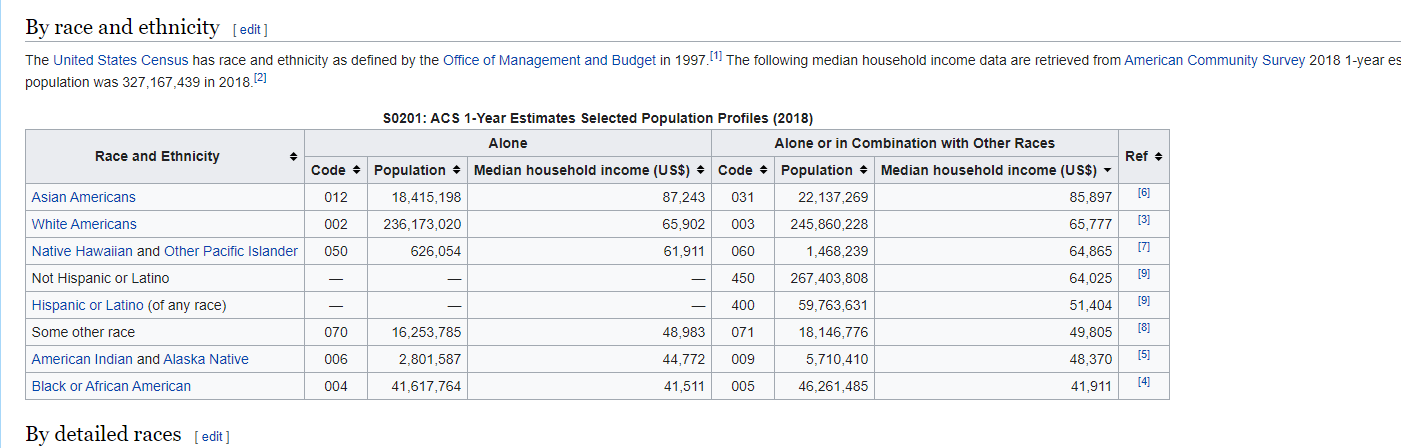Viewport: 1401px width, 448px height.
Task: Sort table by Race and Ethnicity column
Action: [x=293, y=157]
